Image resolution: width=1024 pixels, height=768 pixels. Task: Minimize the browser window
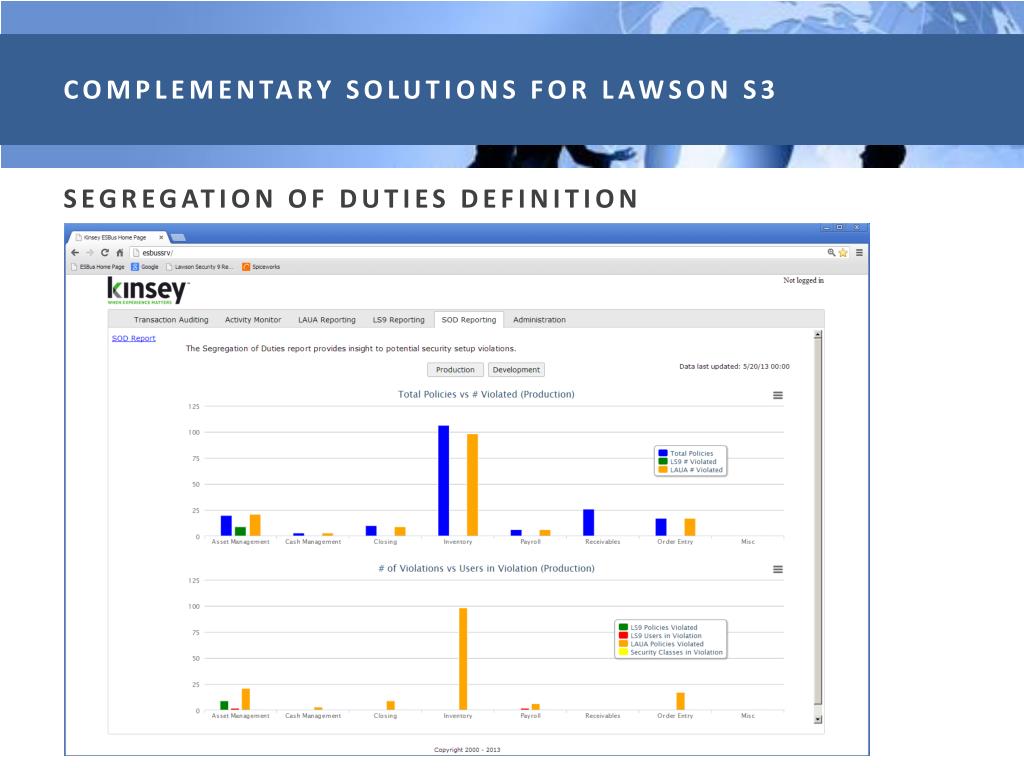(827, 228)
